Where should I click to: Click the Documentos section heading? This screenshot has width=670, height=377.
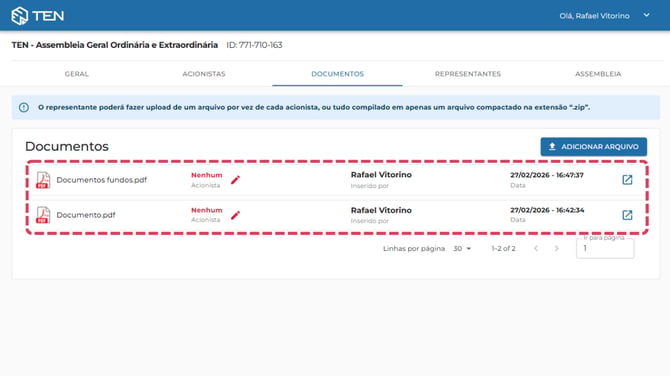point(67,146)
